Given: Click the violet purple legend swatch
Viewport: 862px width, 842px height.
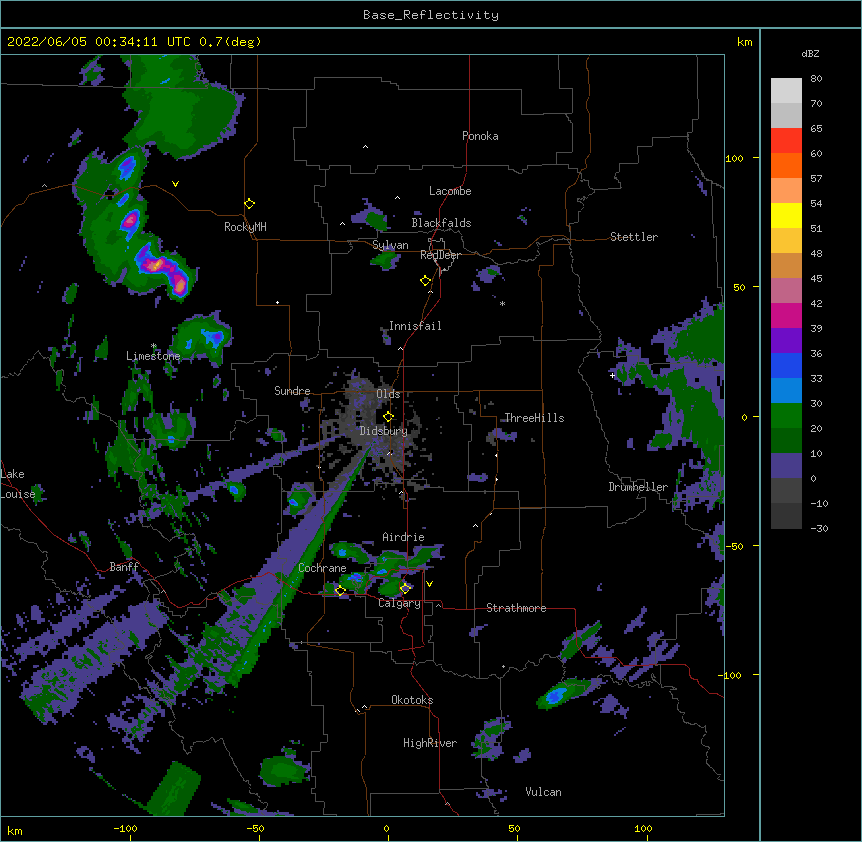Looking at the screenshot, I should [786, 340].
